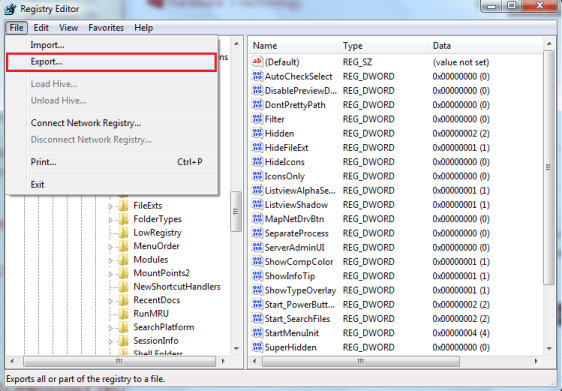The image size is (562, 391).
Task: Click the FileExts folder icon
Action: [x=123, y=205]
